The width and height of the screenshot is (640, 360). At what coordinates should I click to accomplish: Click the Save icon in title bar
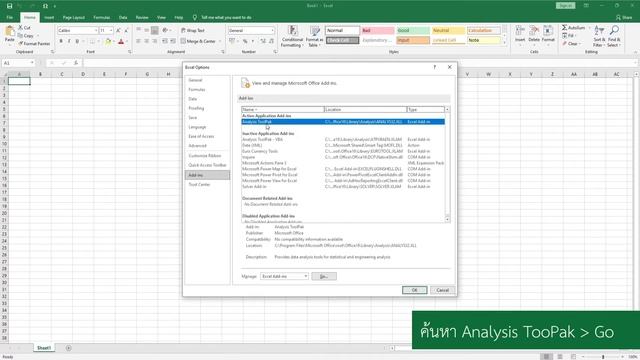9,6
